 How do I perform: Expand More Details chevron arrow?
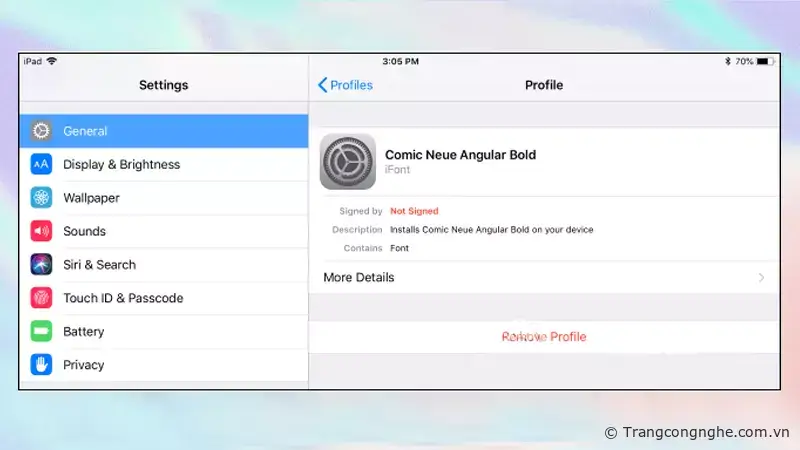[x=761, y=278]
